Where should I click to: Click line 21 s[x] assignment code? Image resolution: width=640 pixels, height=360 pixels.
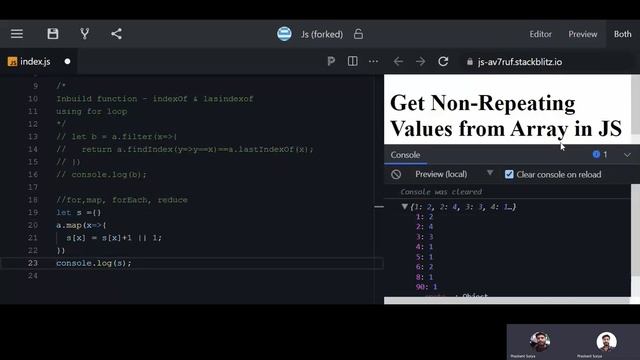(114, 238)
